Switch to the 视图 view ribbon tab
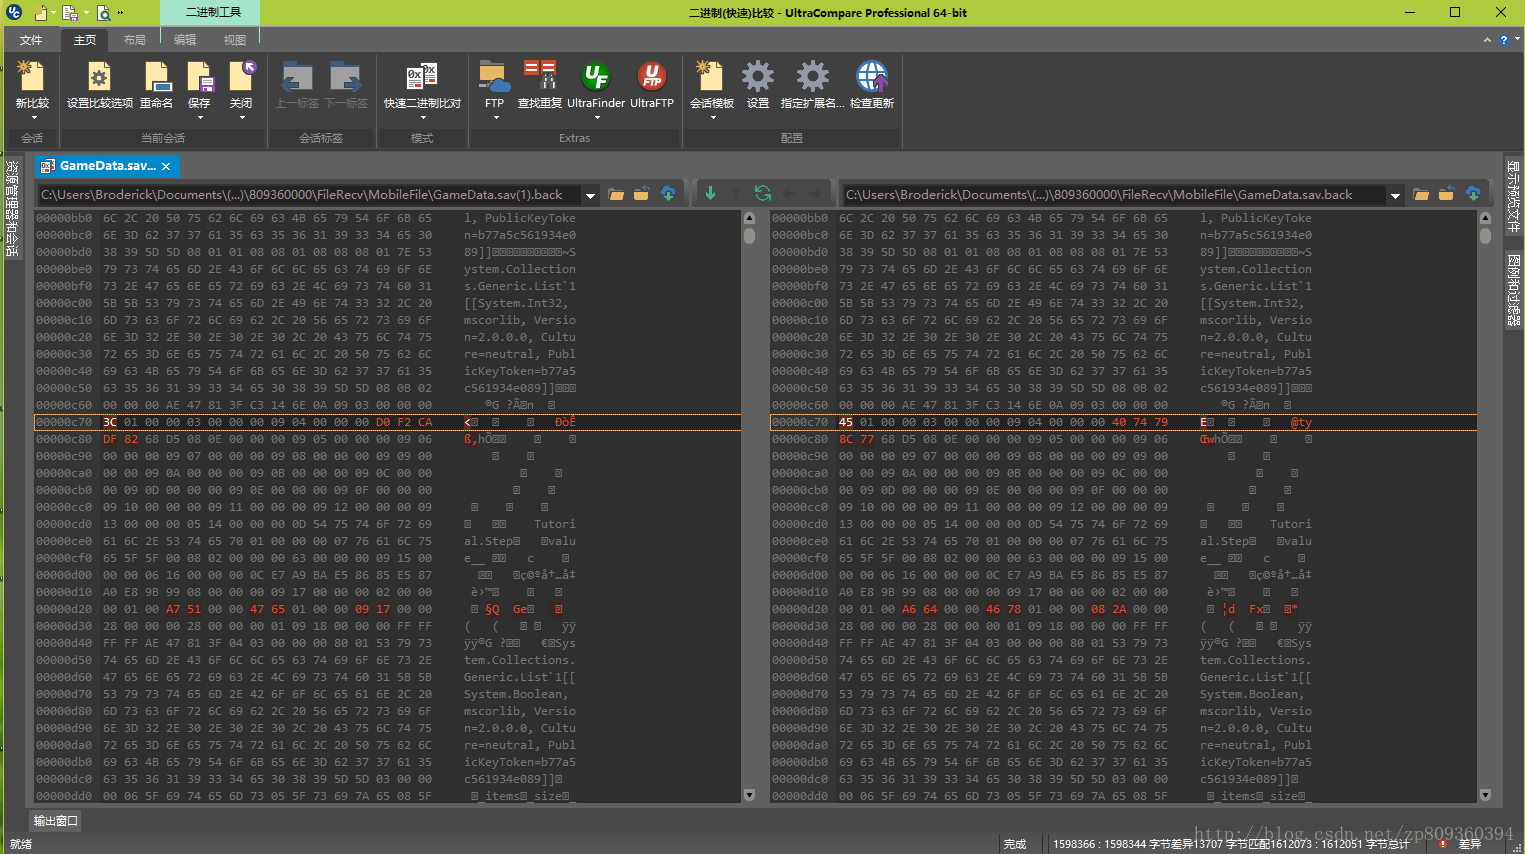The height and width of the screenshot is (854, 1525). click(x=235, y=40)
